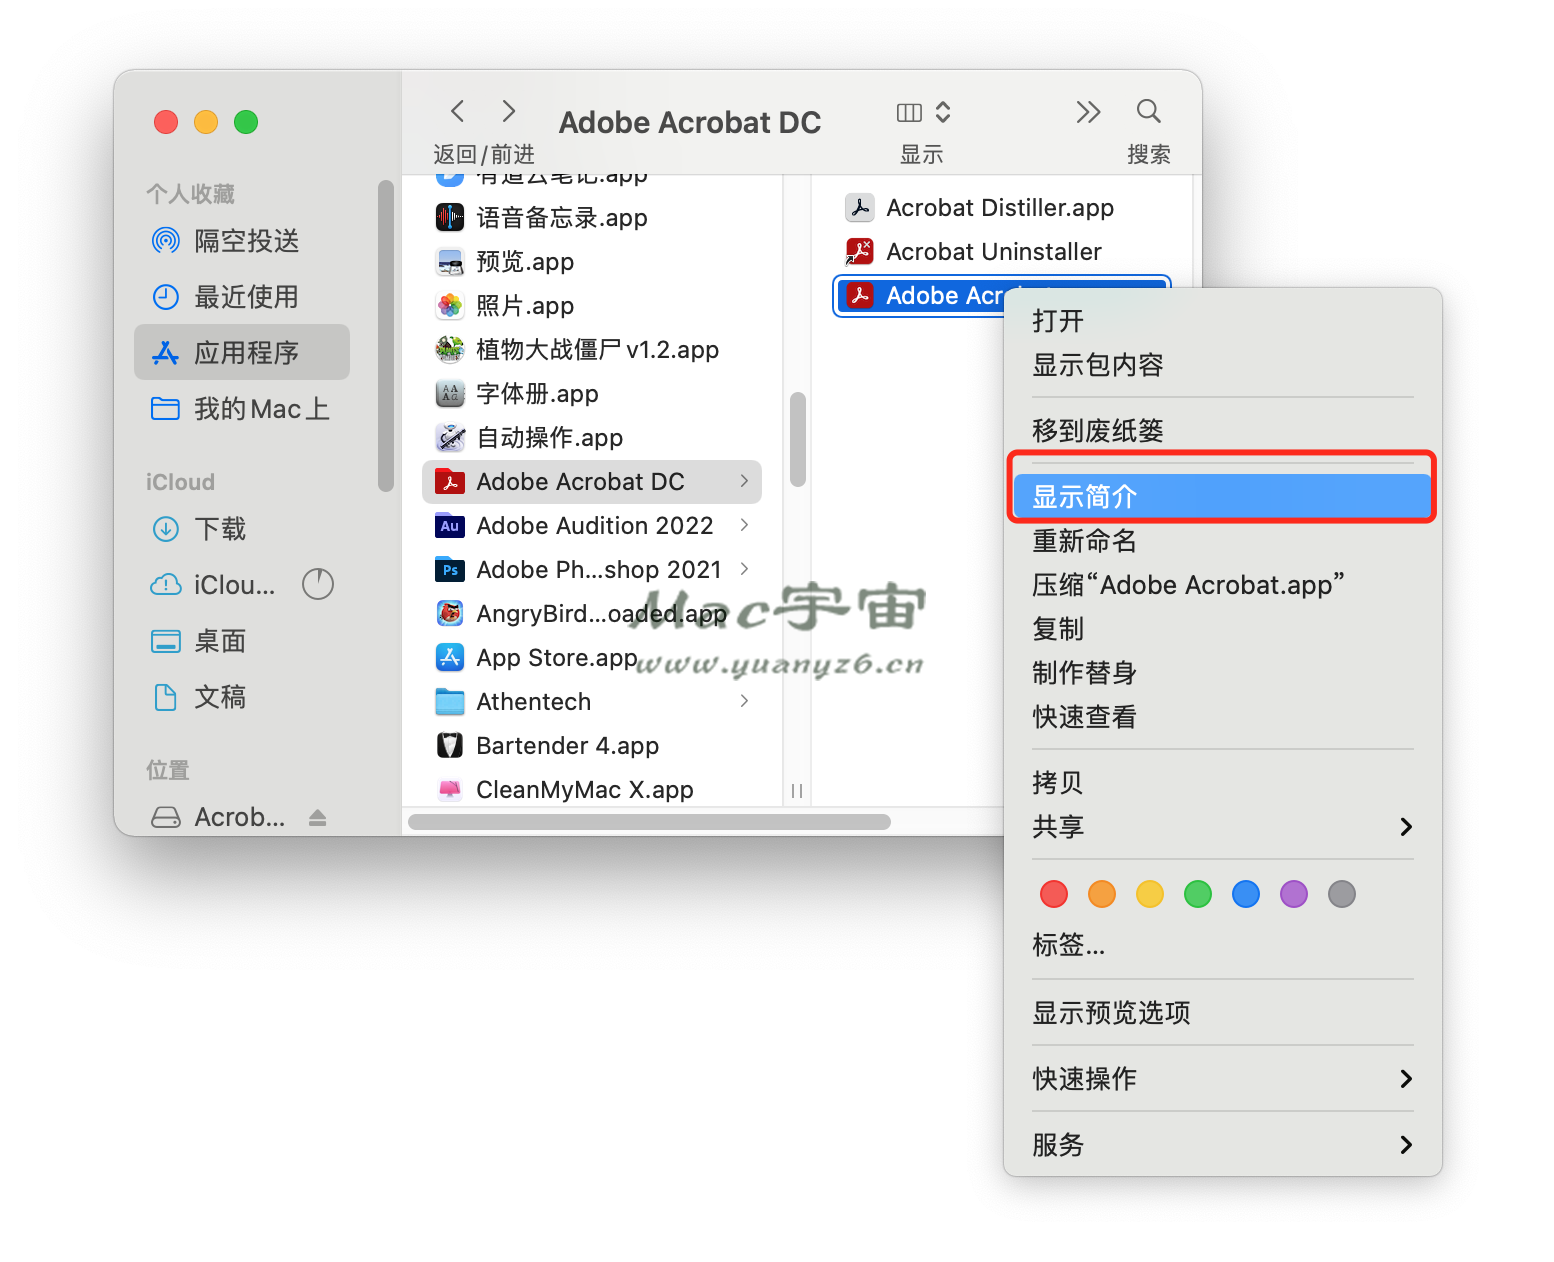Apply the orange tag color

coord(1102,894)
